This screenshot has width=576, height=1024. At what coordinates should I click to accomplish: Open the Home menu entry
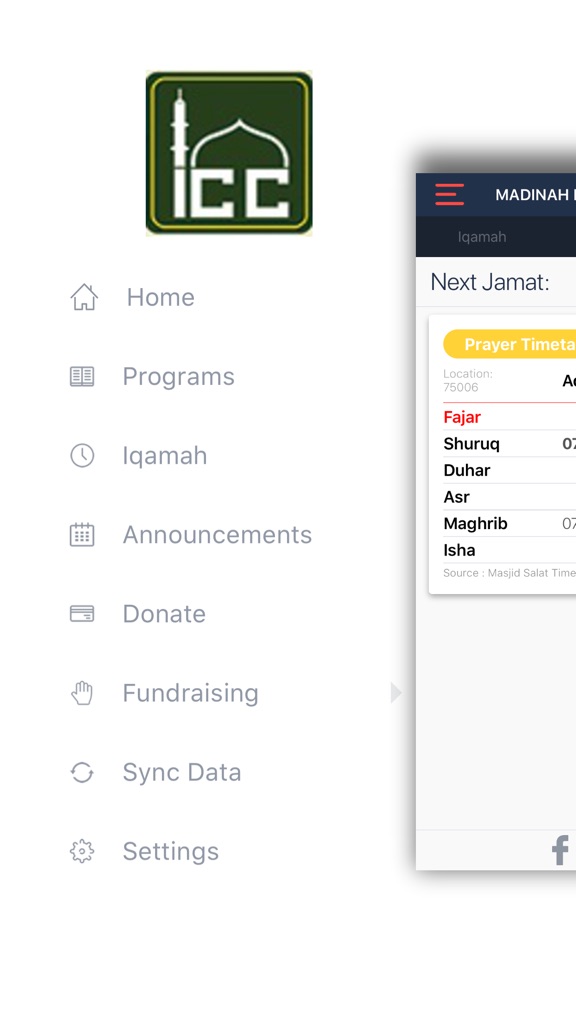[x=160, y=296]
